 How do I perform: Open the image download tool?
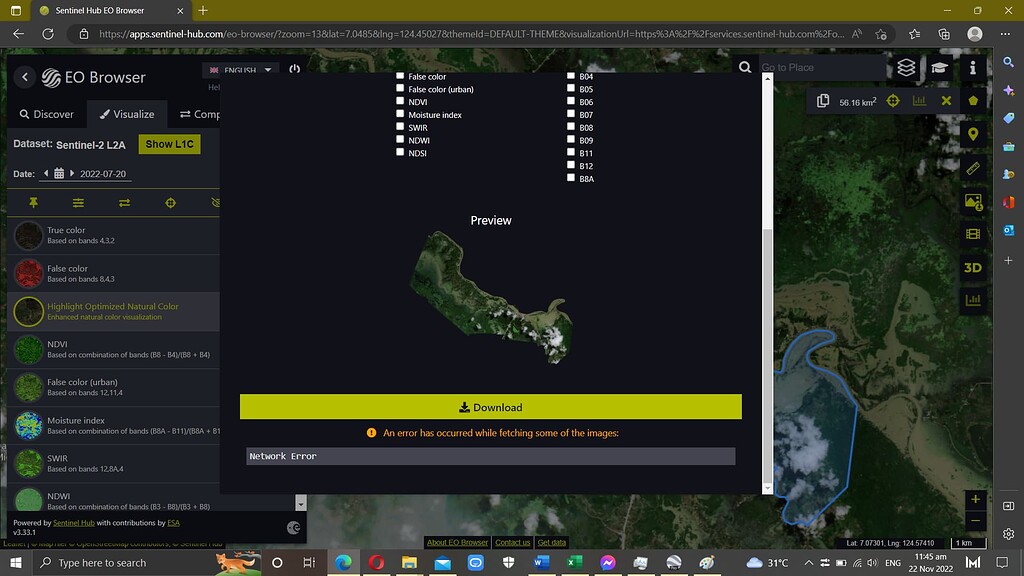(x=973, y=202)
